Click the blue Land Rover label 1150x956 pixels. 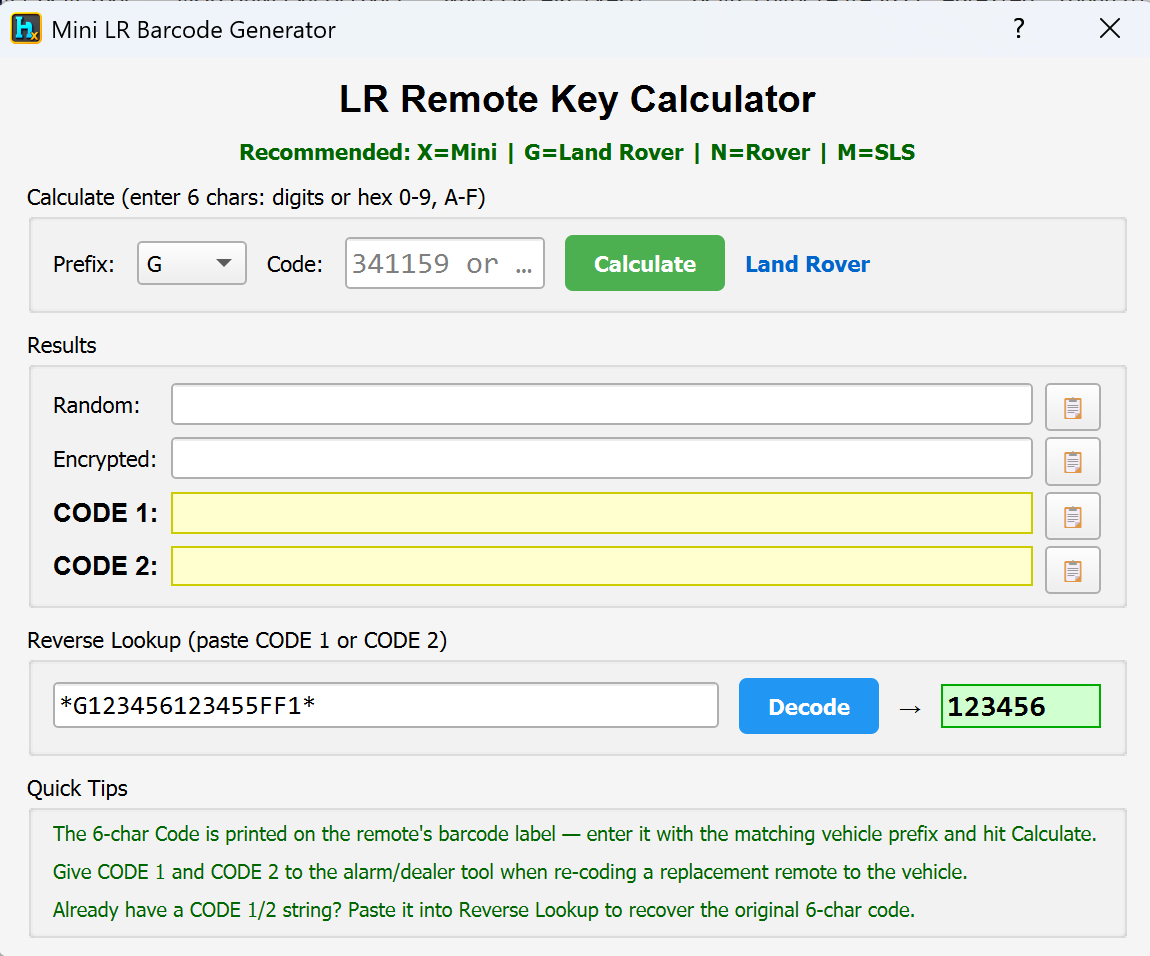click(807, 264)
